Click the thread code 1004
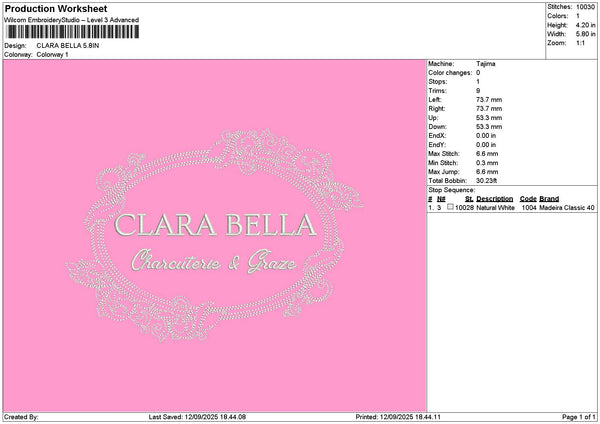 coord(529,208)
